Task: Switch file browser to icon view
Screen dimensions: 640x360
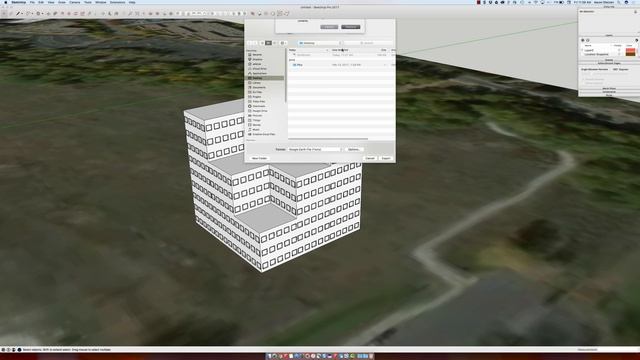Action: click(x=262, y=43)
